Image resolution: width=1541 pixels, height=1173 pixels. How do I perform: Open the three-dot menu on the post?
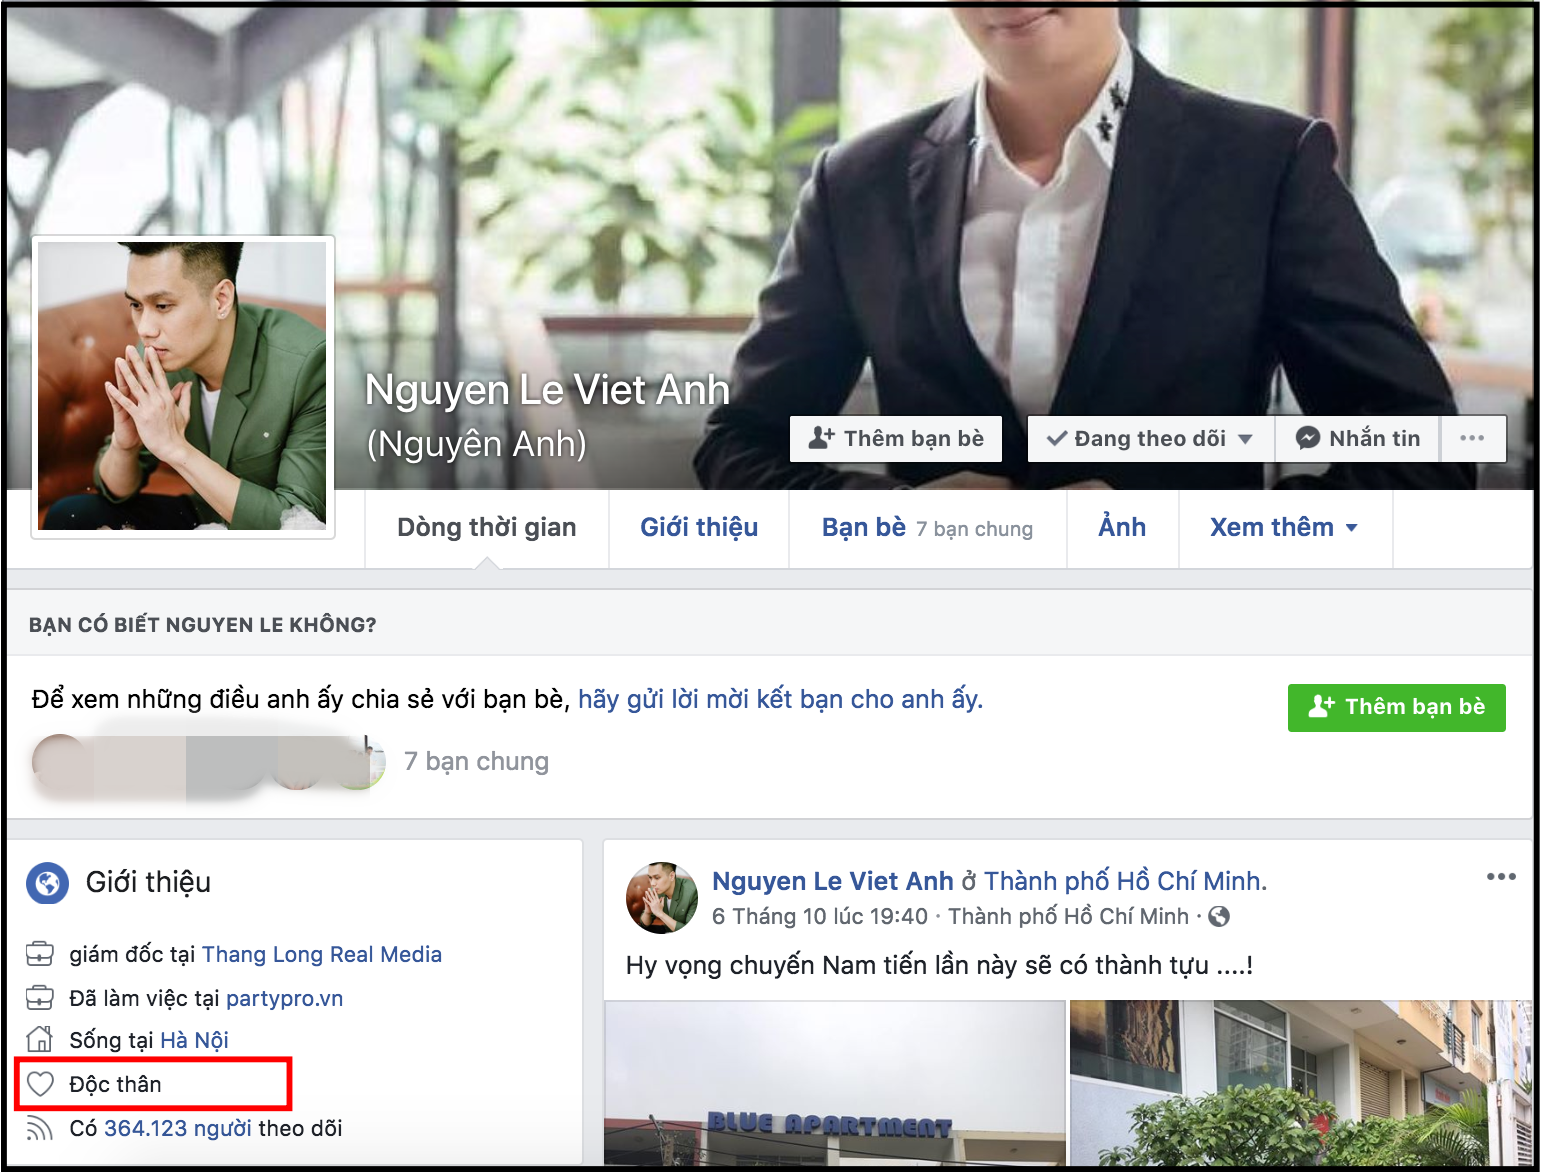1500,877
